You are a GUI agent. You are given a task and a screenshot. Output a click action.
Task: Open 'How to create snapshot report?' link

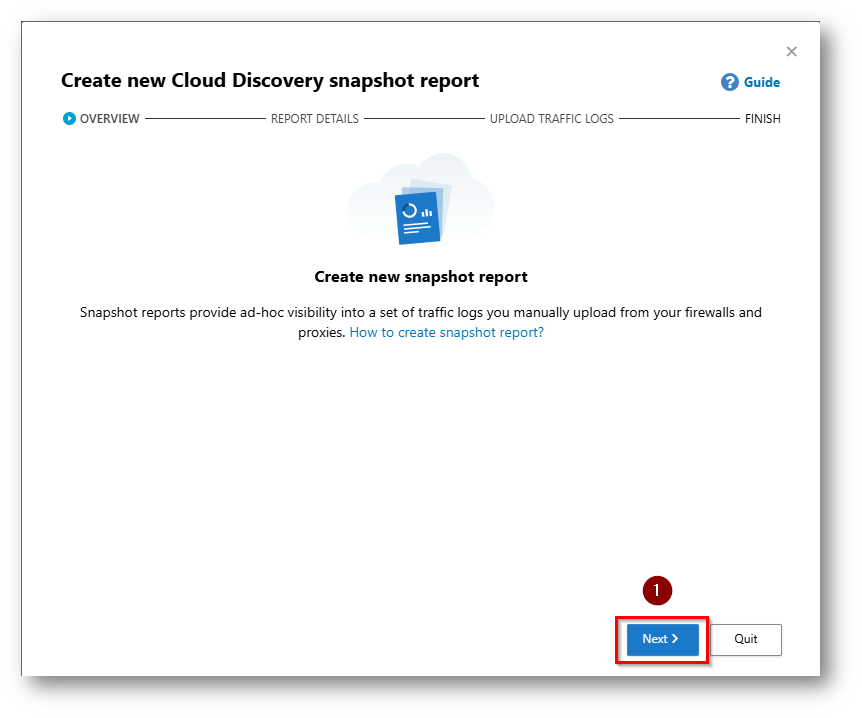(x=446, y=332)
